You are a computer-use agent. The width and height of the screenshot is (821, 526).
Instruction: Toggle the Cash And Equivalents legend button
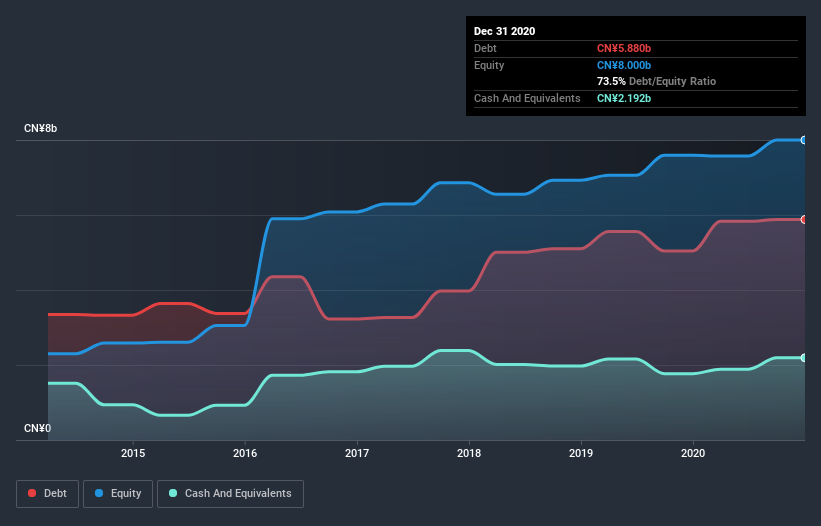pyautogui.click(x=230, y=494)
